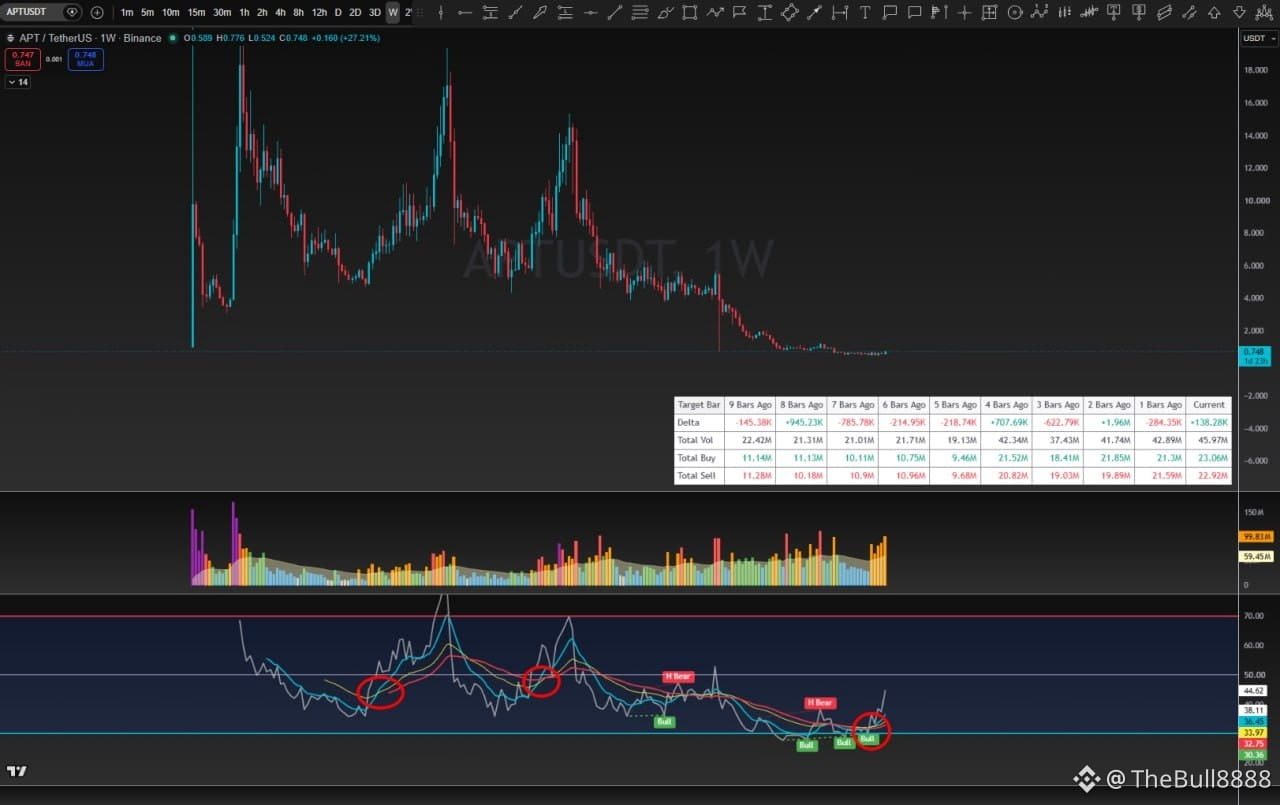This screenshot has height=805, width=1280.
Task: Select the flag mark tool
Action: 739,12
